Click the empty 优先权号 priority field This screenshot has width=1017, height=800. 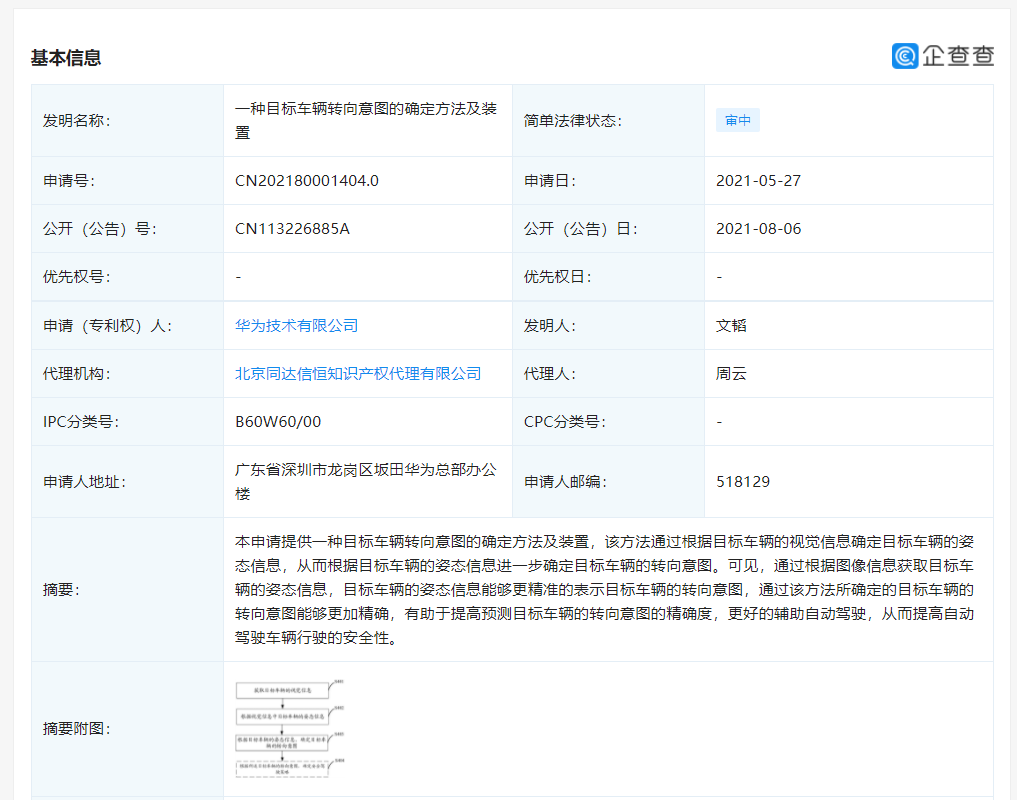tap(239, 276)
